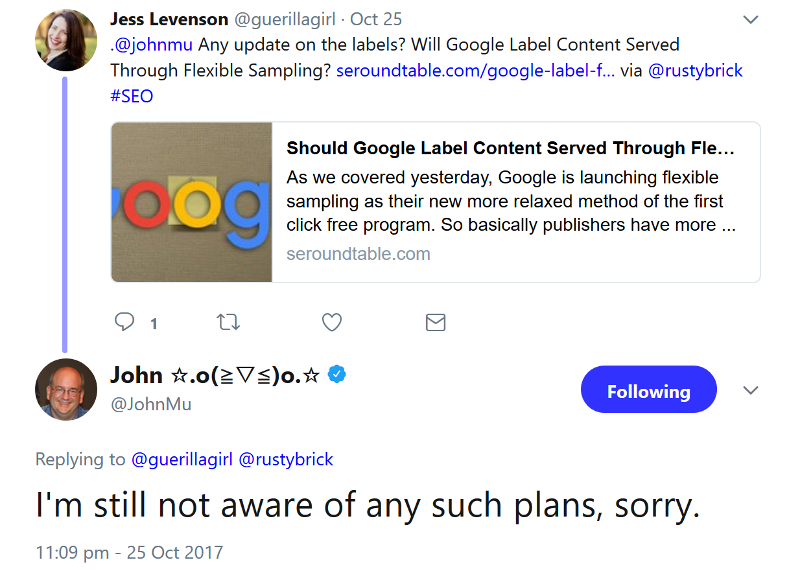Open the 11:09 pm timestamp permalink

click(129, 552)
